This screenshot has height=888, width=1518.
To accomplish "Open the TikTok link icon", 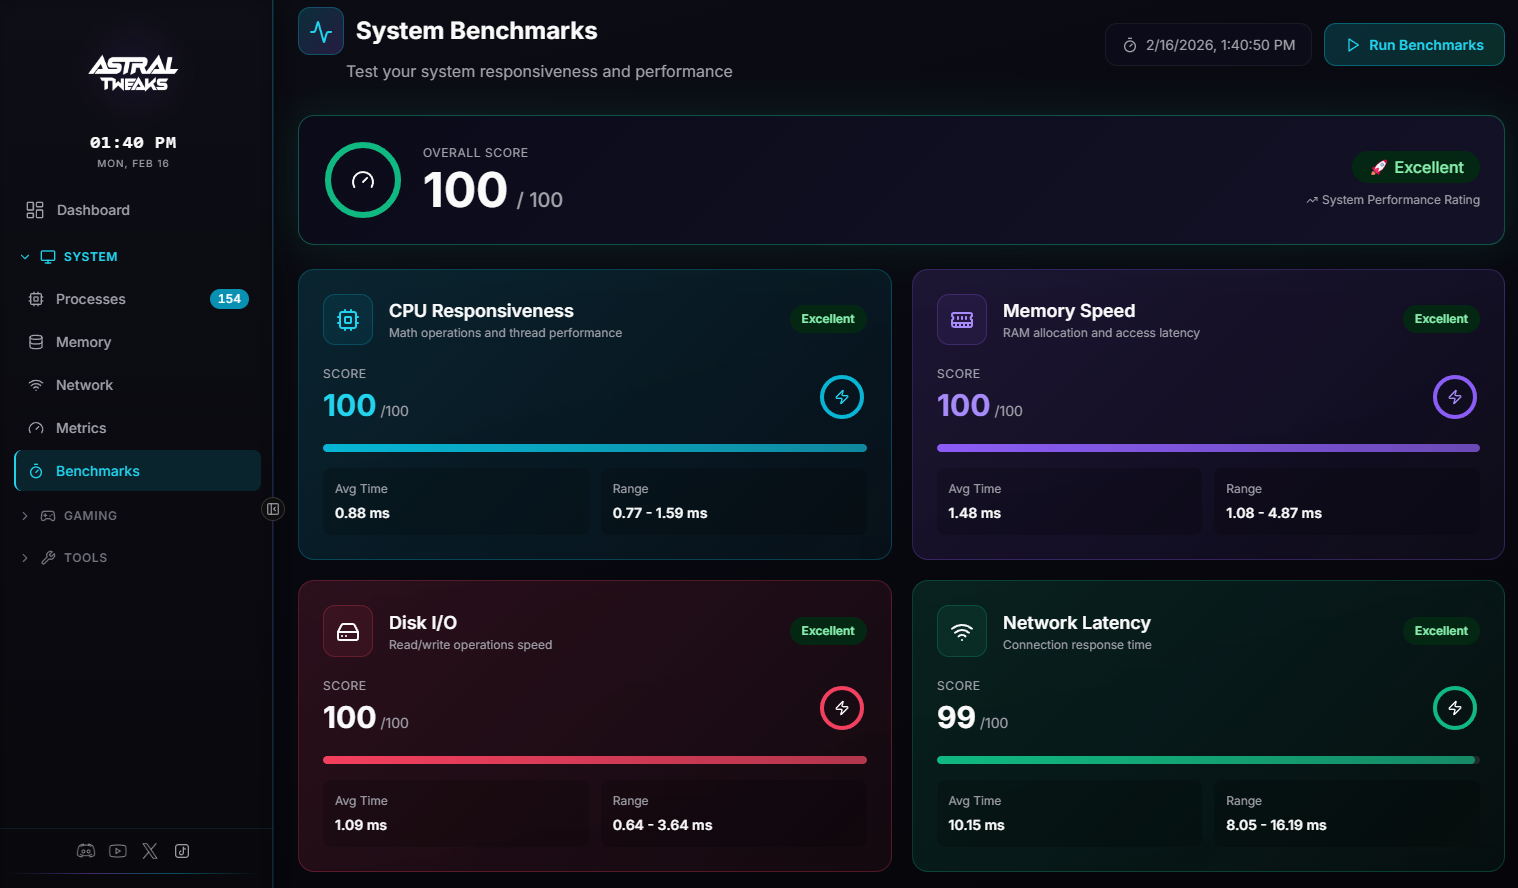I will 182,851.
